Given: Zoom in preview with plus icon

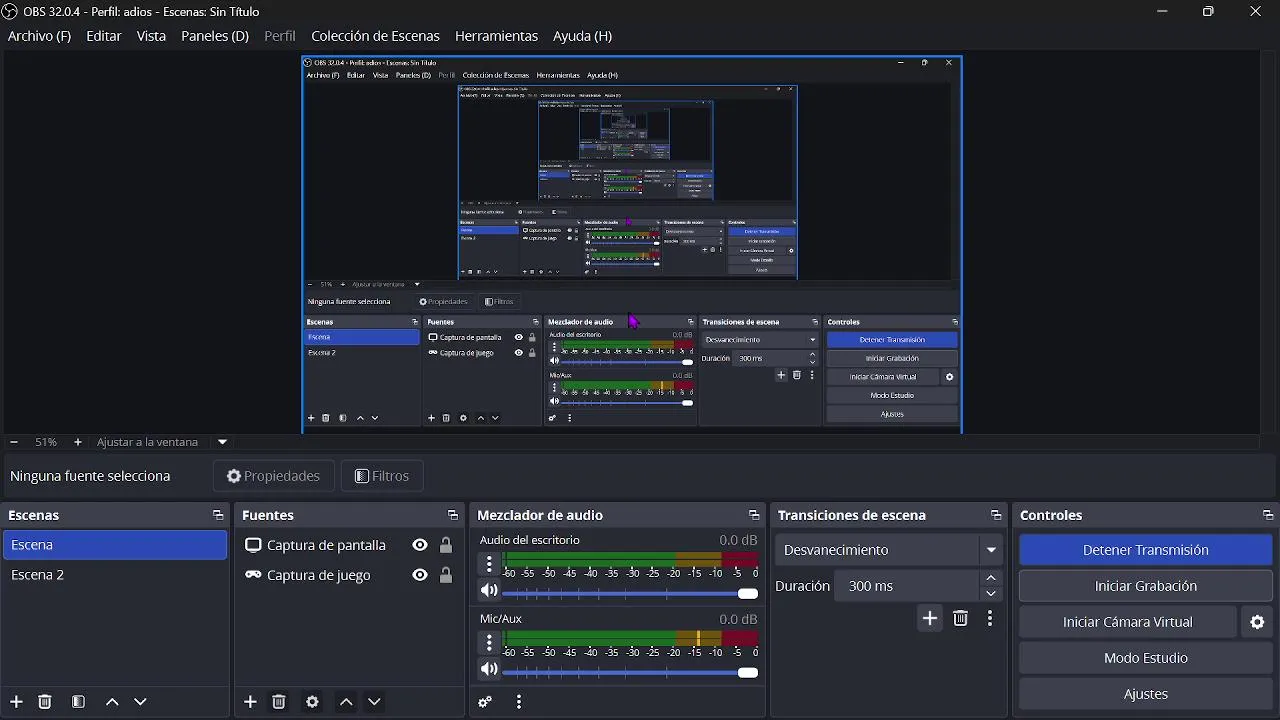Looking at the screenshot, I should (77, 442).
